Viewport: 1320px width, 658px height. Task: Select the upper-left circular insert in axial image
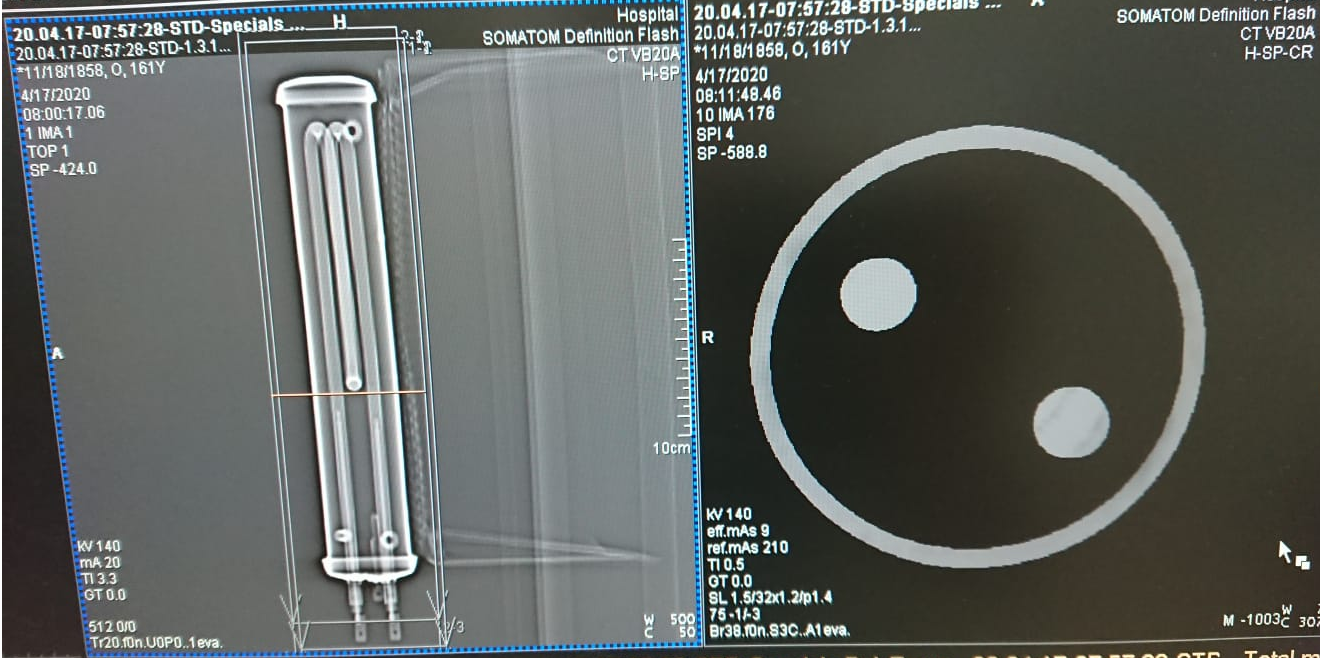pyautogui.click(x=878, y=294)
